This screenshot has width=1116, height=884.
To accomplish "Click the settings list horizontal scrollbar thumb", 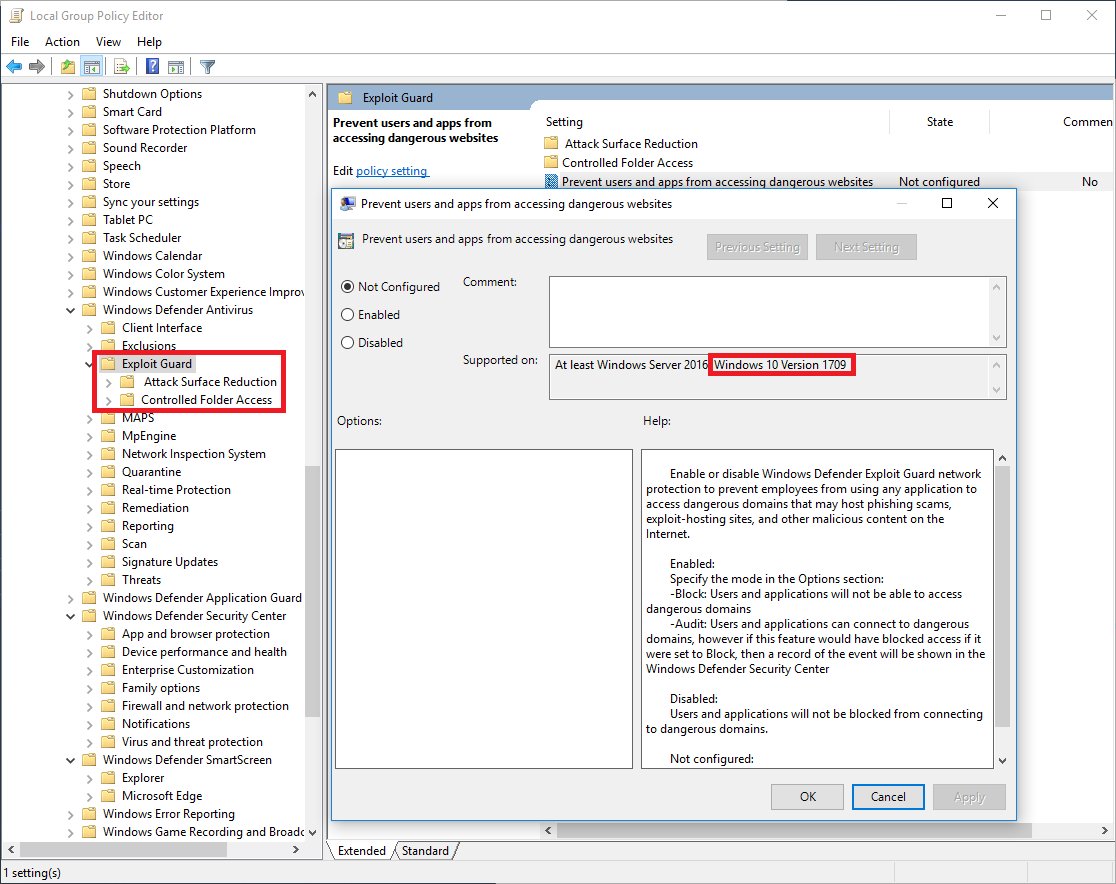I will click(794, 831).
